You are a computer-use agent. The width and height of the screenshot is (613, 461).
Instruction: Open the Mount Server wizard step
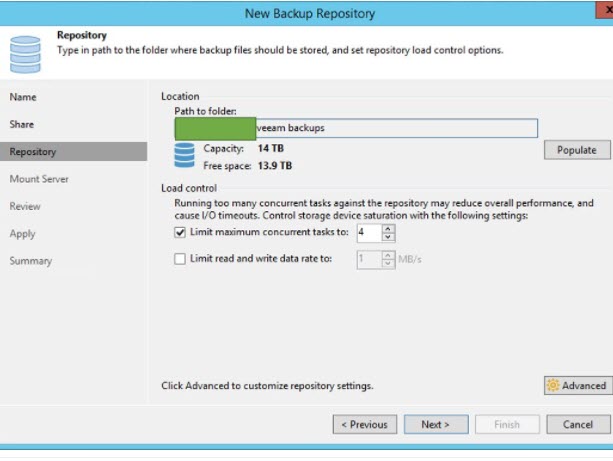point(39,179)
